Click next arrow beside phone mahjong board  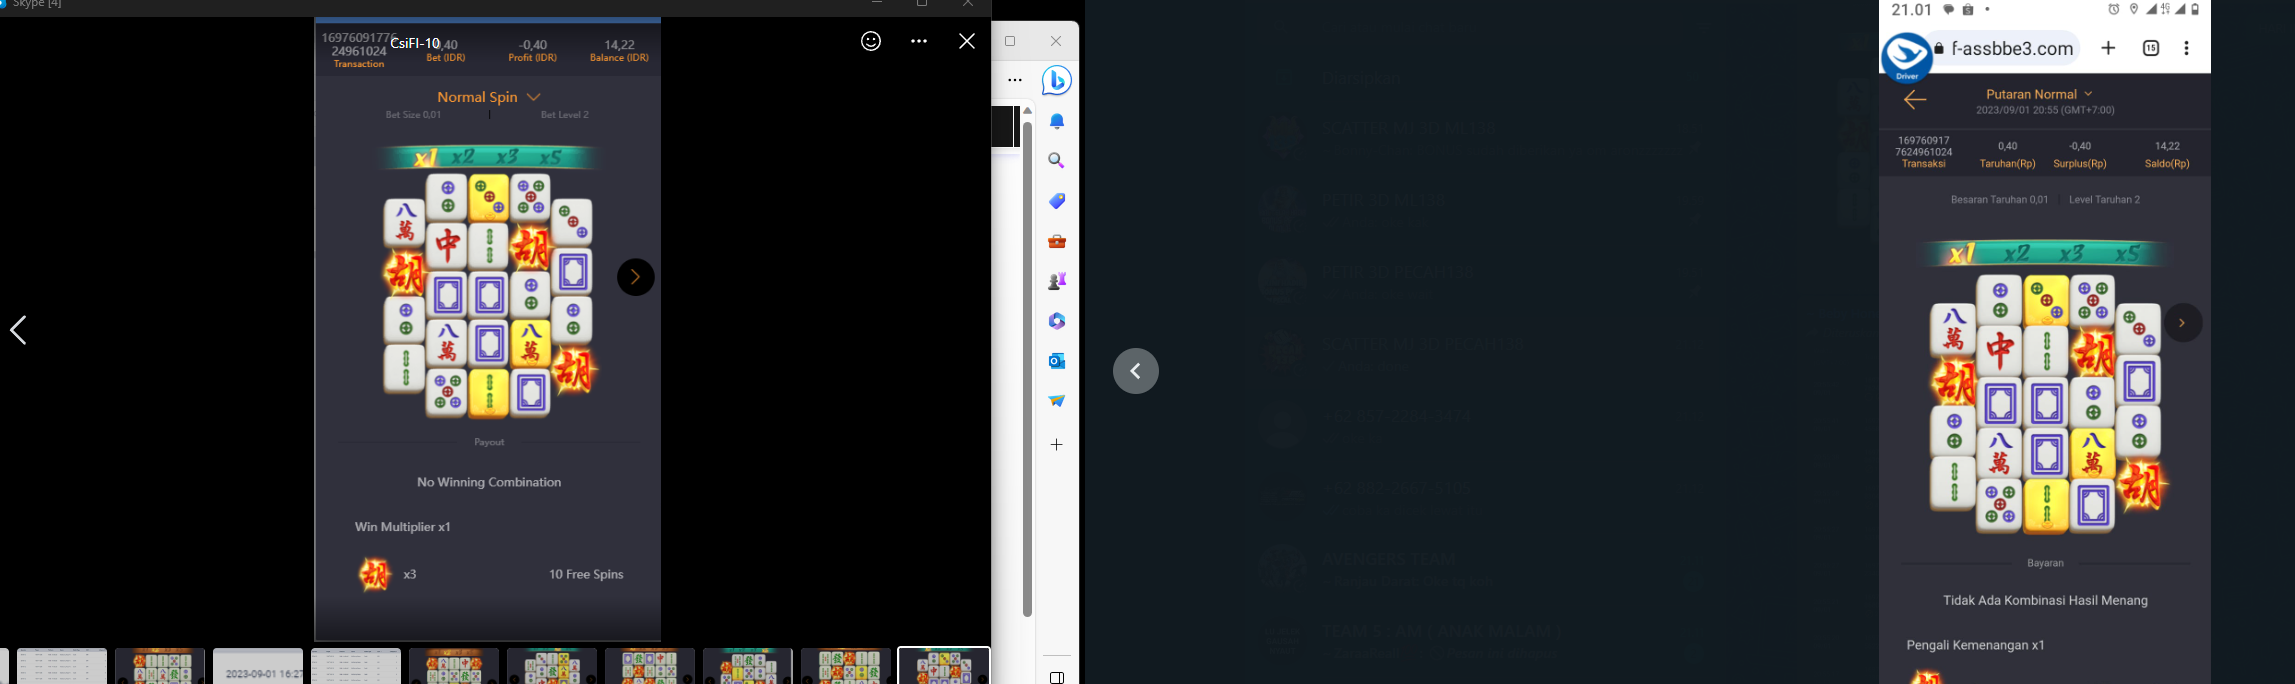2182,323
